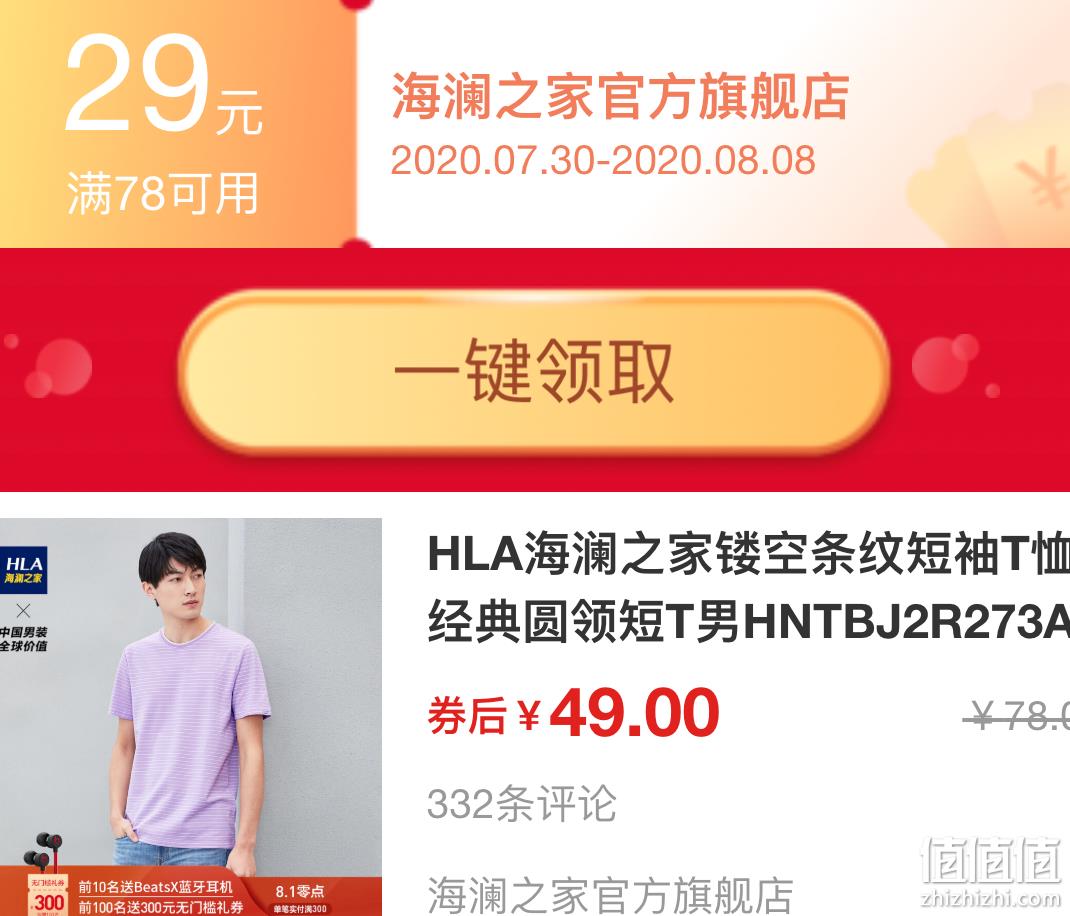1070x916 pixels.
Task: Click the 券后 ¥49.00 price
Action: tap(573, 713)
